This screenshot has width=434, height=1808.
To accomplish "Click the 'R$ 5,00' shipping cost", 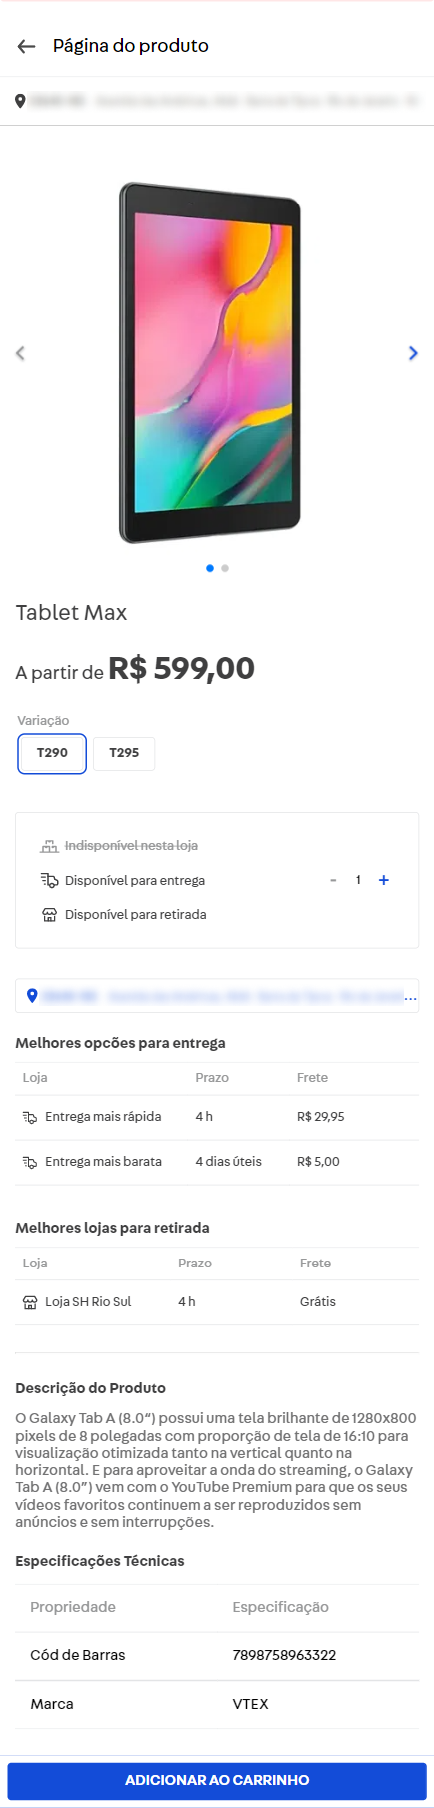I will (318, 1162).
